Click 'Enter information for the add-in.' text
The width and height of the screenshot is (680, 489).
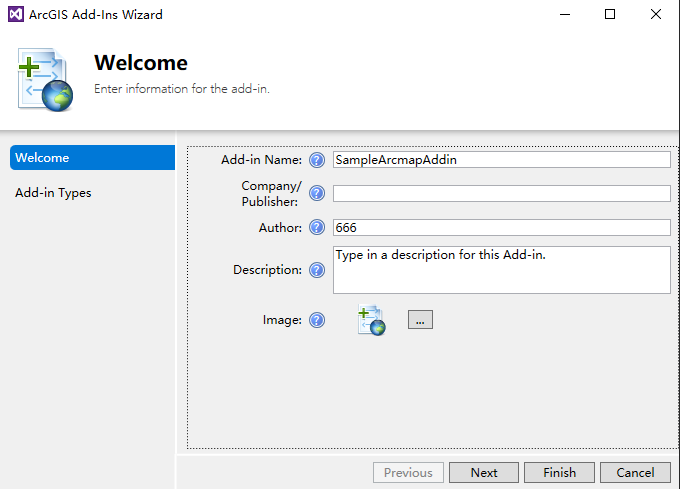182,89
